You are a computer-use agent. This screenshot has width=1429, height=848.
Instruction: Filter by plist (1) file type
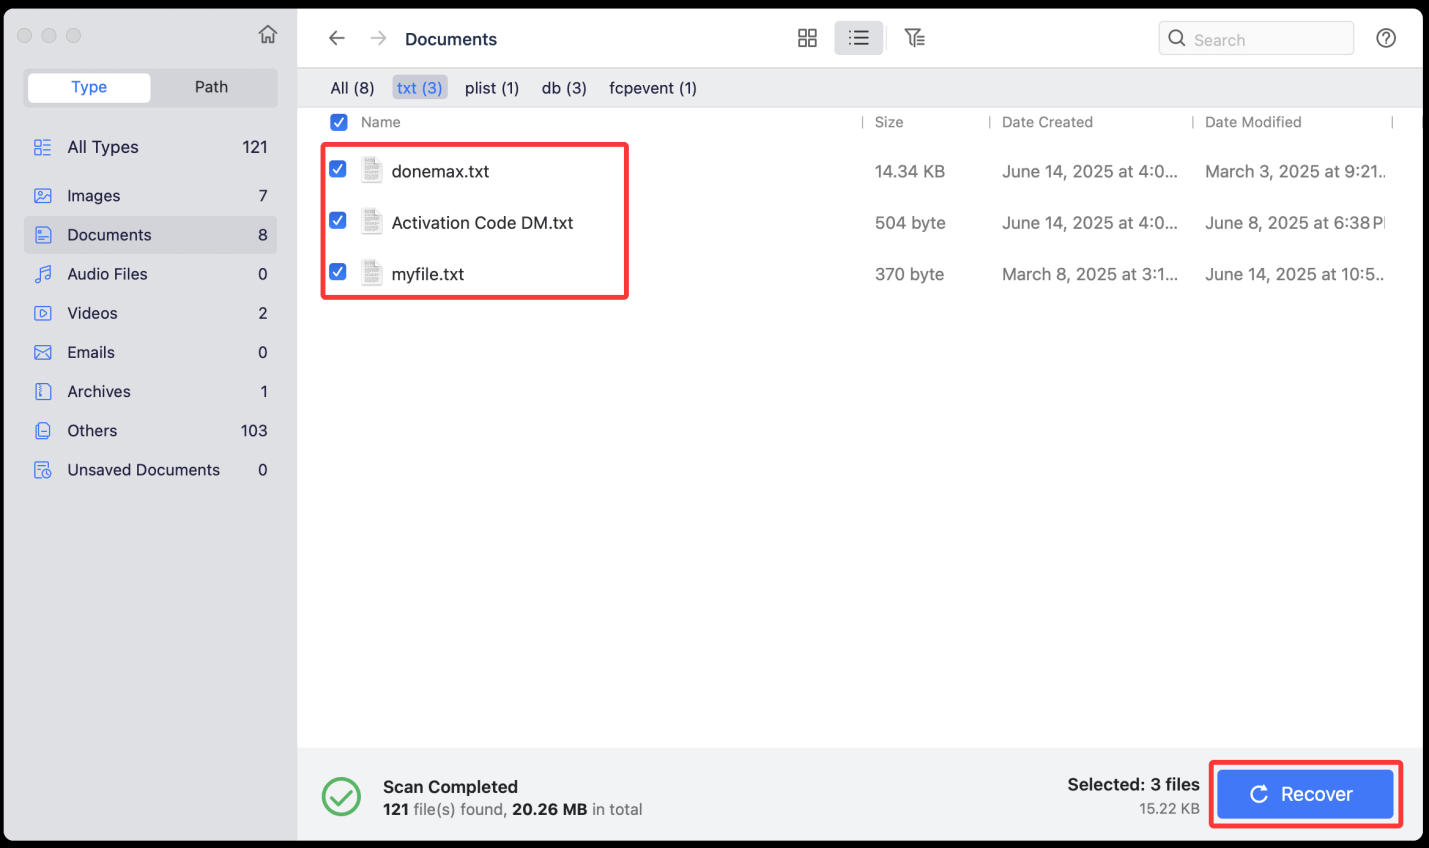491,88
